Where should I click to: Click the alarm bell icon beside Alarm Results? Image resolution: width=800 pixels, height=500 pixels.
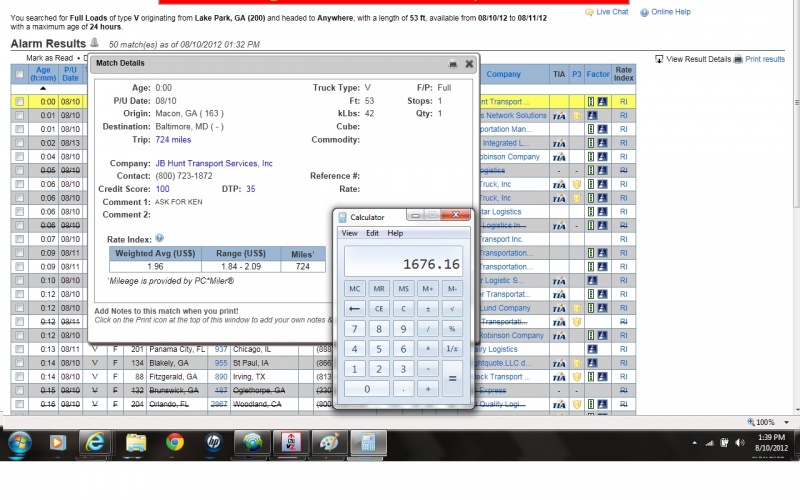coord(94,43)
